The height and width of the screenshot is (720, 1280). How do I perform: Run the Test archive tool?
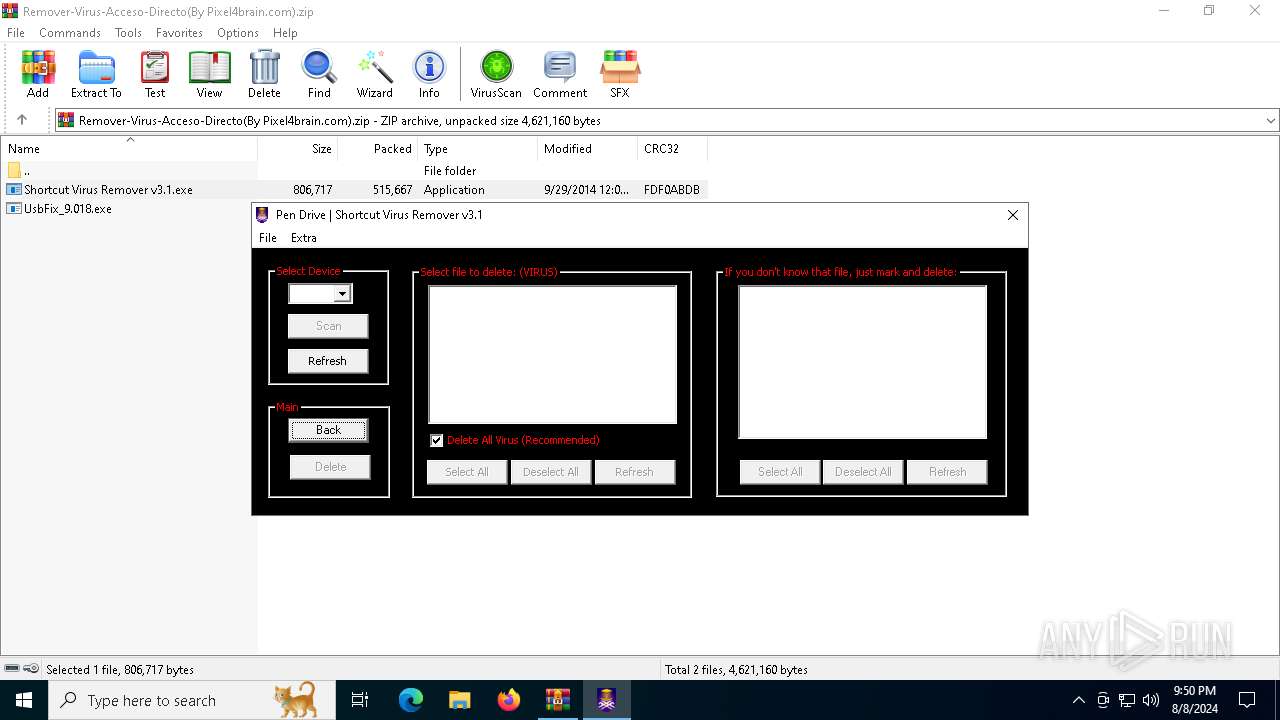155,75
